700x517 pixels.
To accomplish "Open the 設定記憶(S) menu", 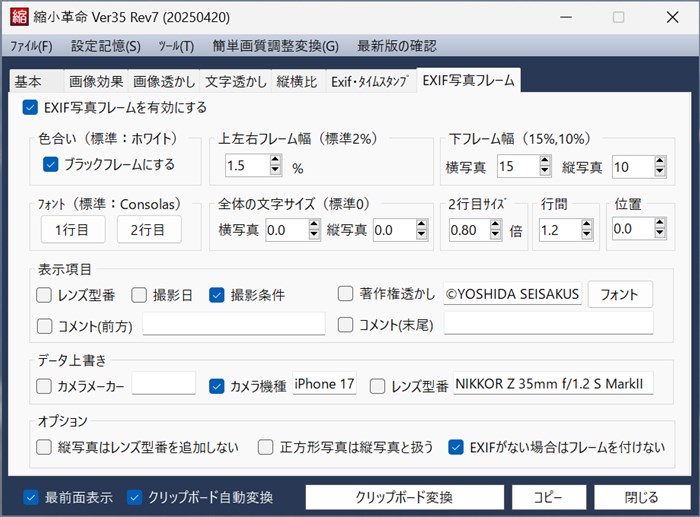I will click(106, 46).
